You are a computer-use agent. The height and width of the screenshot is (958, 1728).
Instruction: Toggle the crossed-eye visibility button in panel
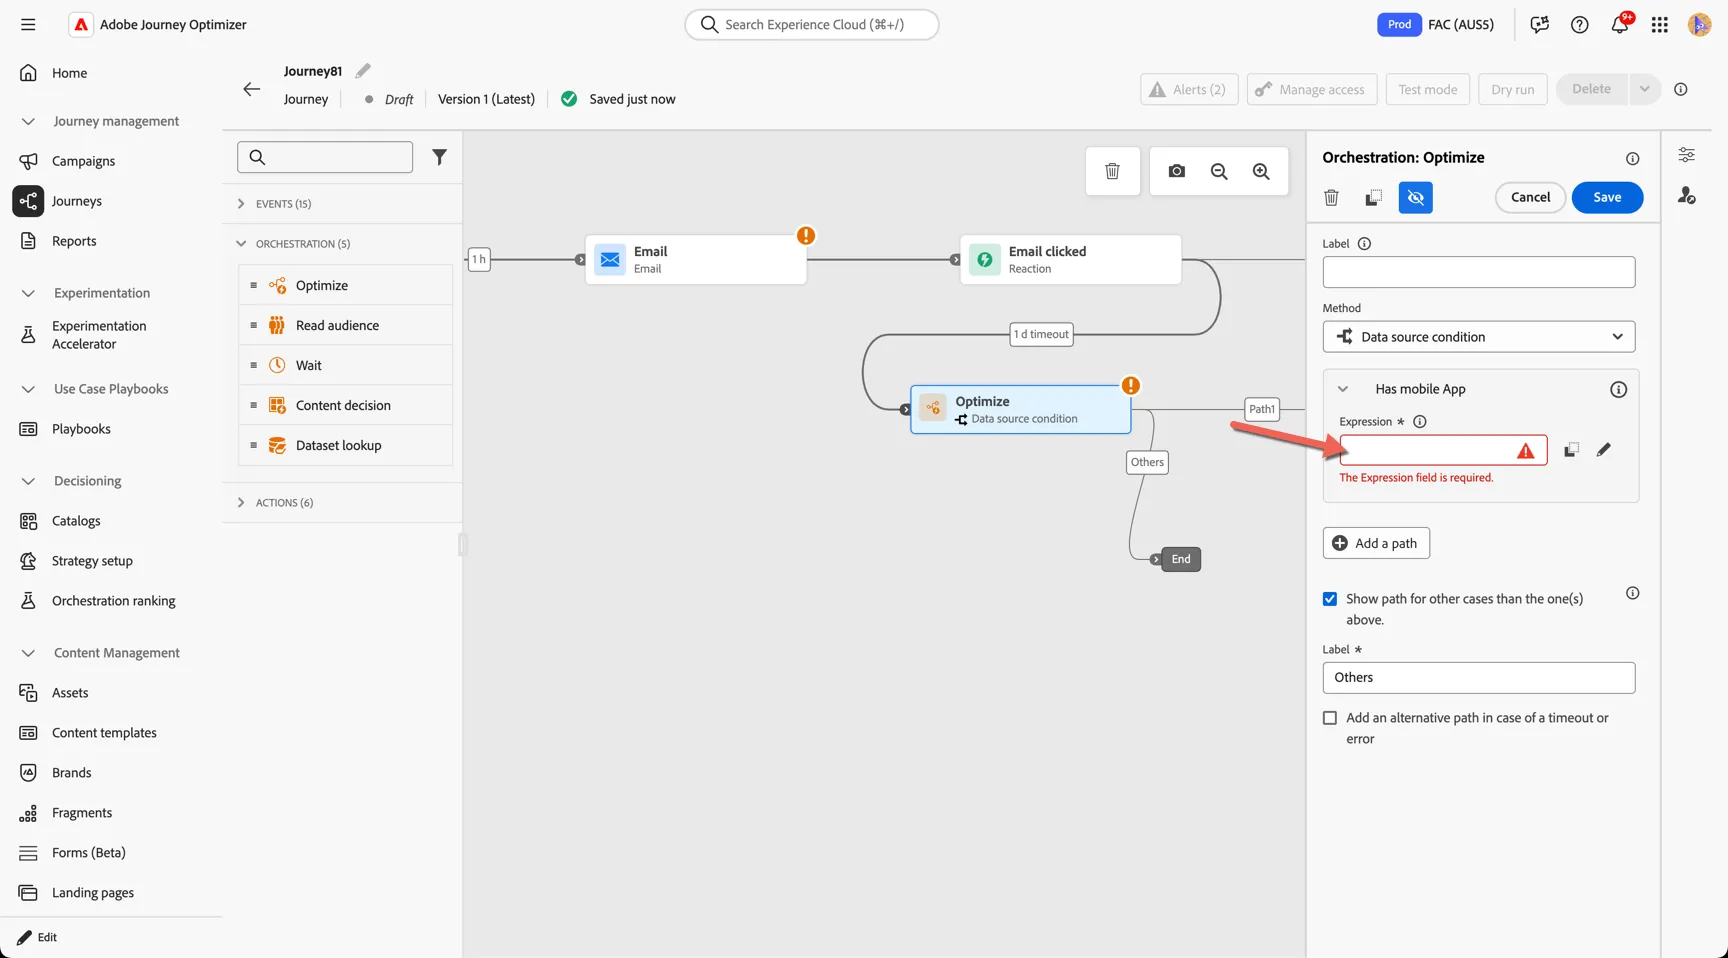pyautogui.click(x=1415, y=198)
